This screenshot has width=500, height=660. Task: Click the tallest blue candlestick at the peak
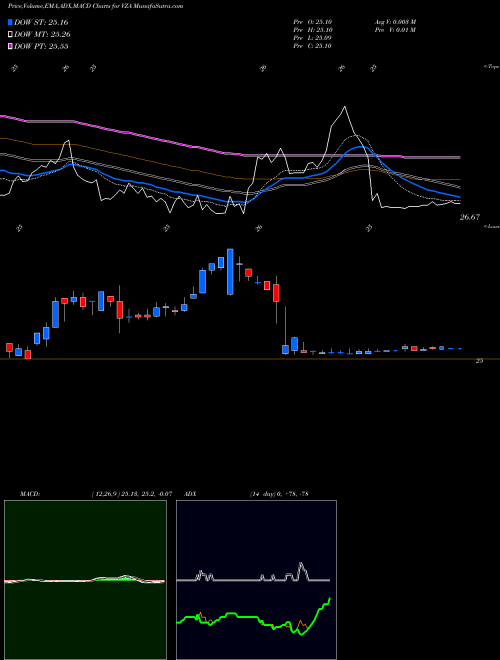click(230, 271)
